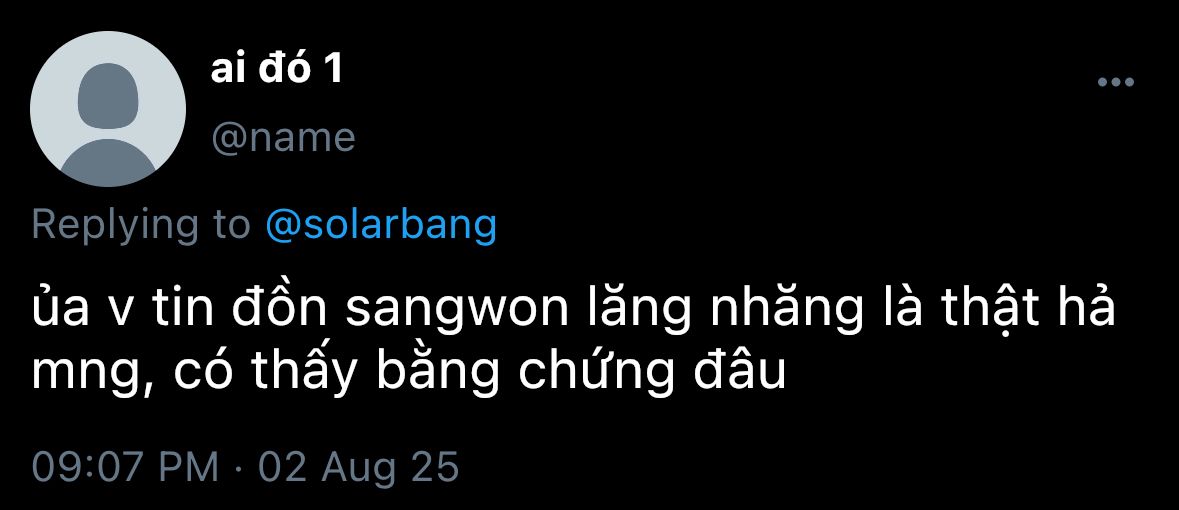Click the "Replying to" label text
Image resolution: width=1179 pixels, height=510 pixels.
point(141,226)
